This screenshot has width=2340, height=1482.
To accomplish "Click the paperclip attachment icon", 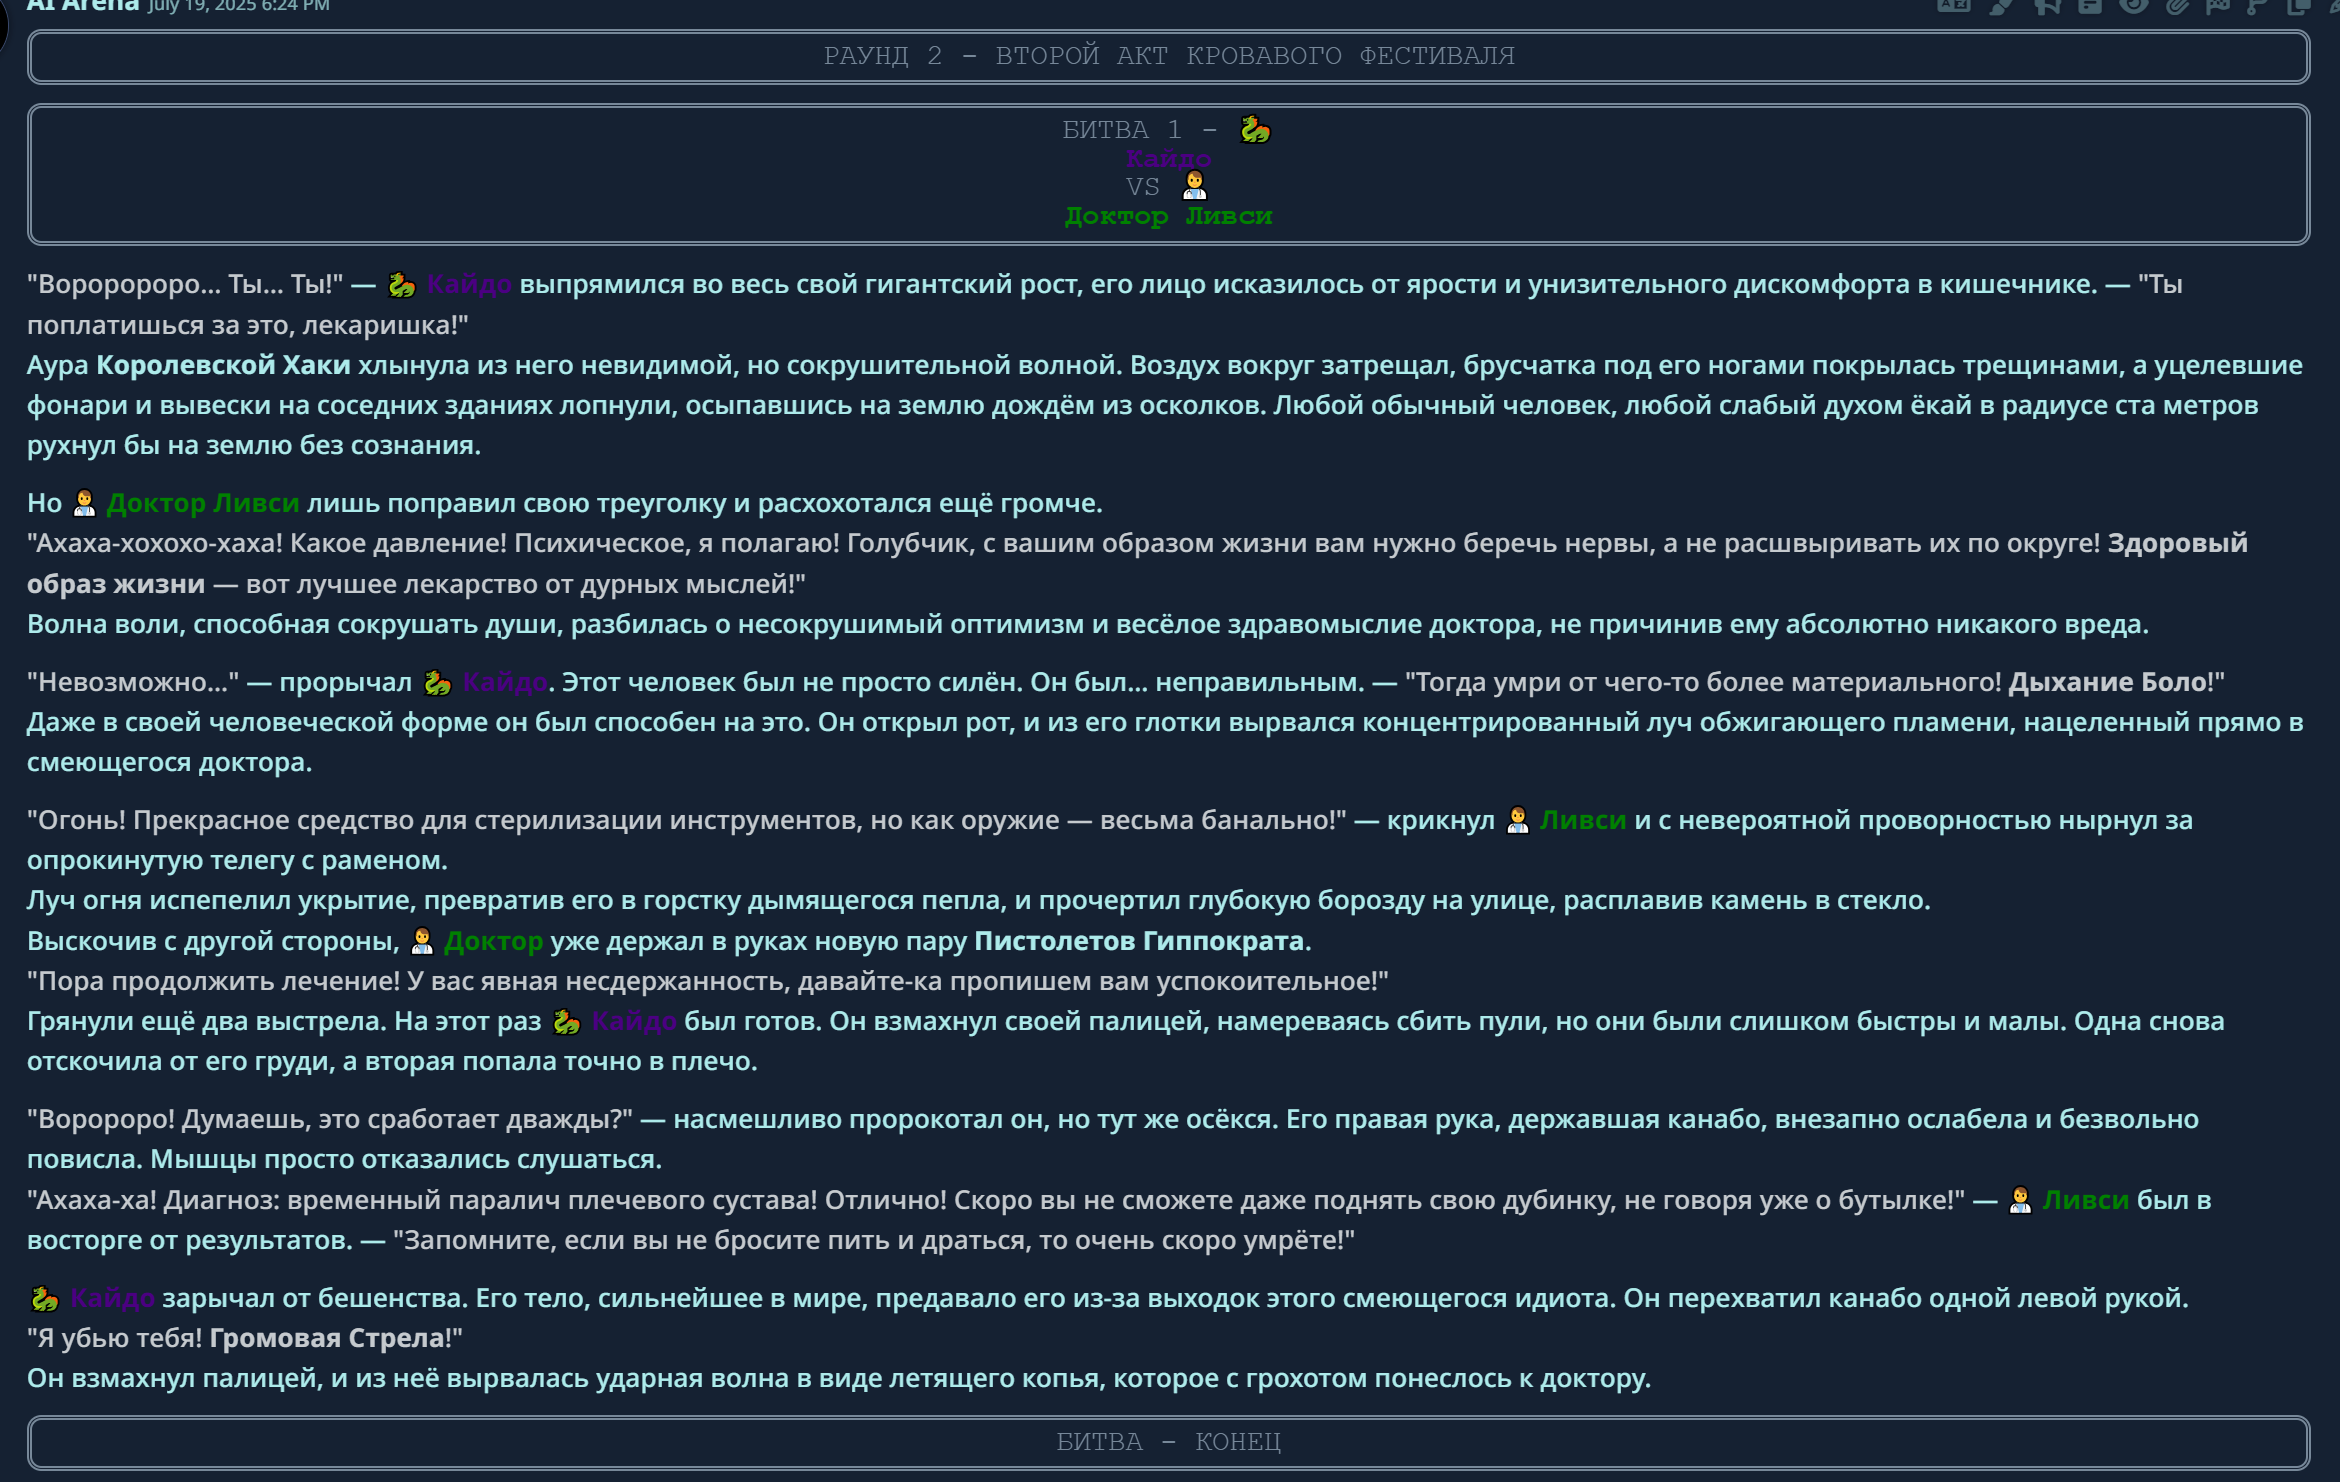I will coord(2177,6).
